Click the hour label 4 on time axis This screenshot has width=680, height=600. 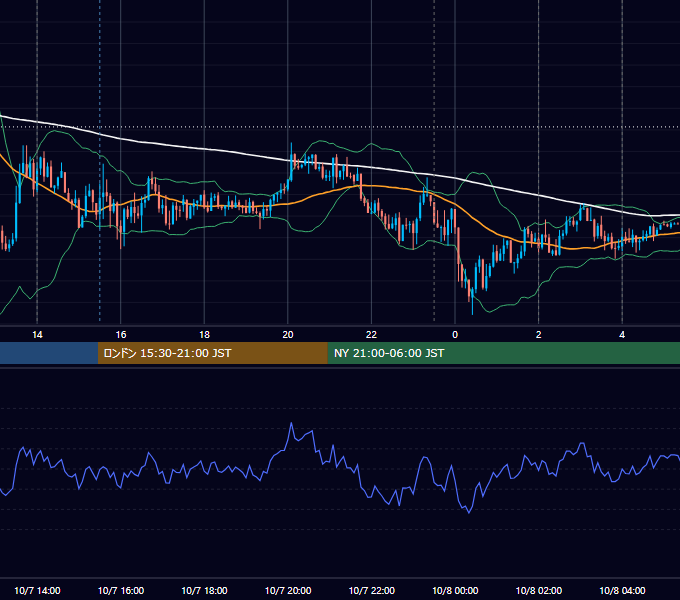[x=622, y=335]
